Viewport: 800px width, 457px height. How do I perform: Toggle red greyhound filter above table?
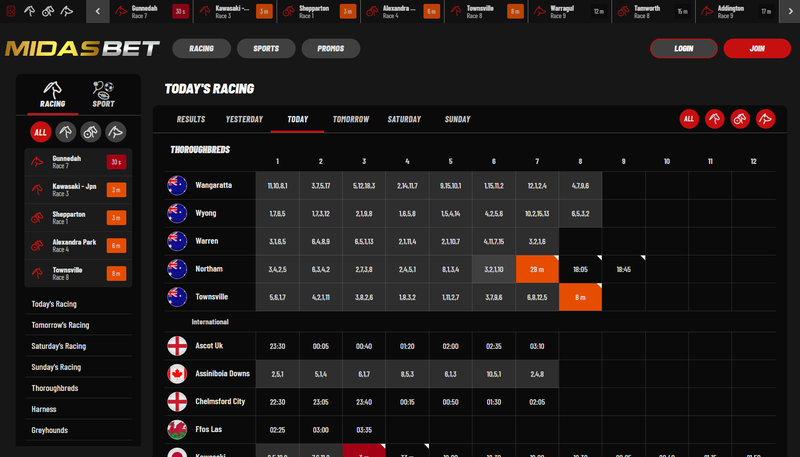point(766,119)
